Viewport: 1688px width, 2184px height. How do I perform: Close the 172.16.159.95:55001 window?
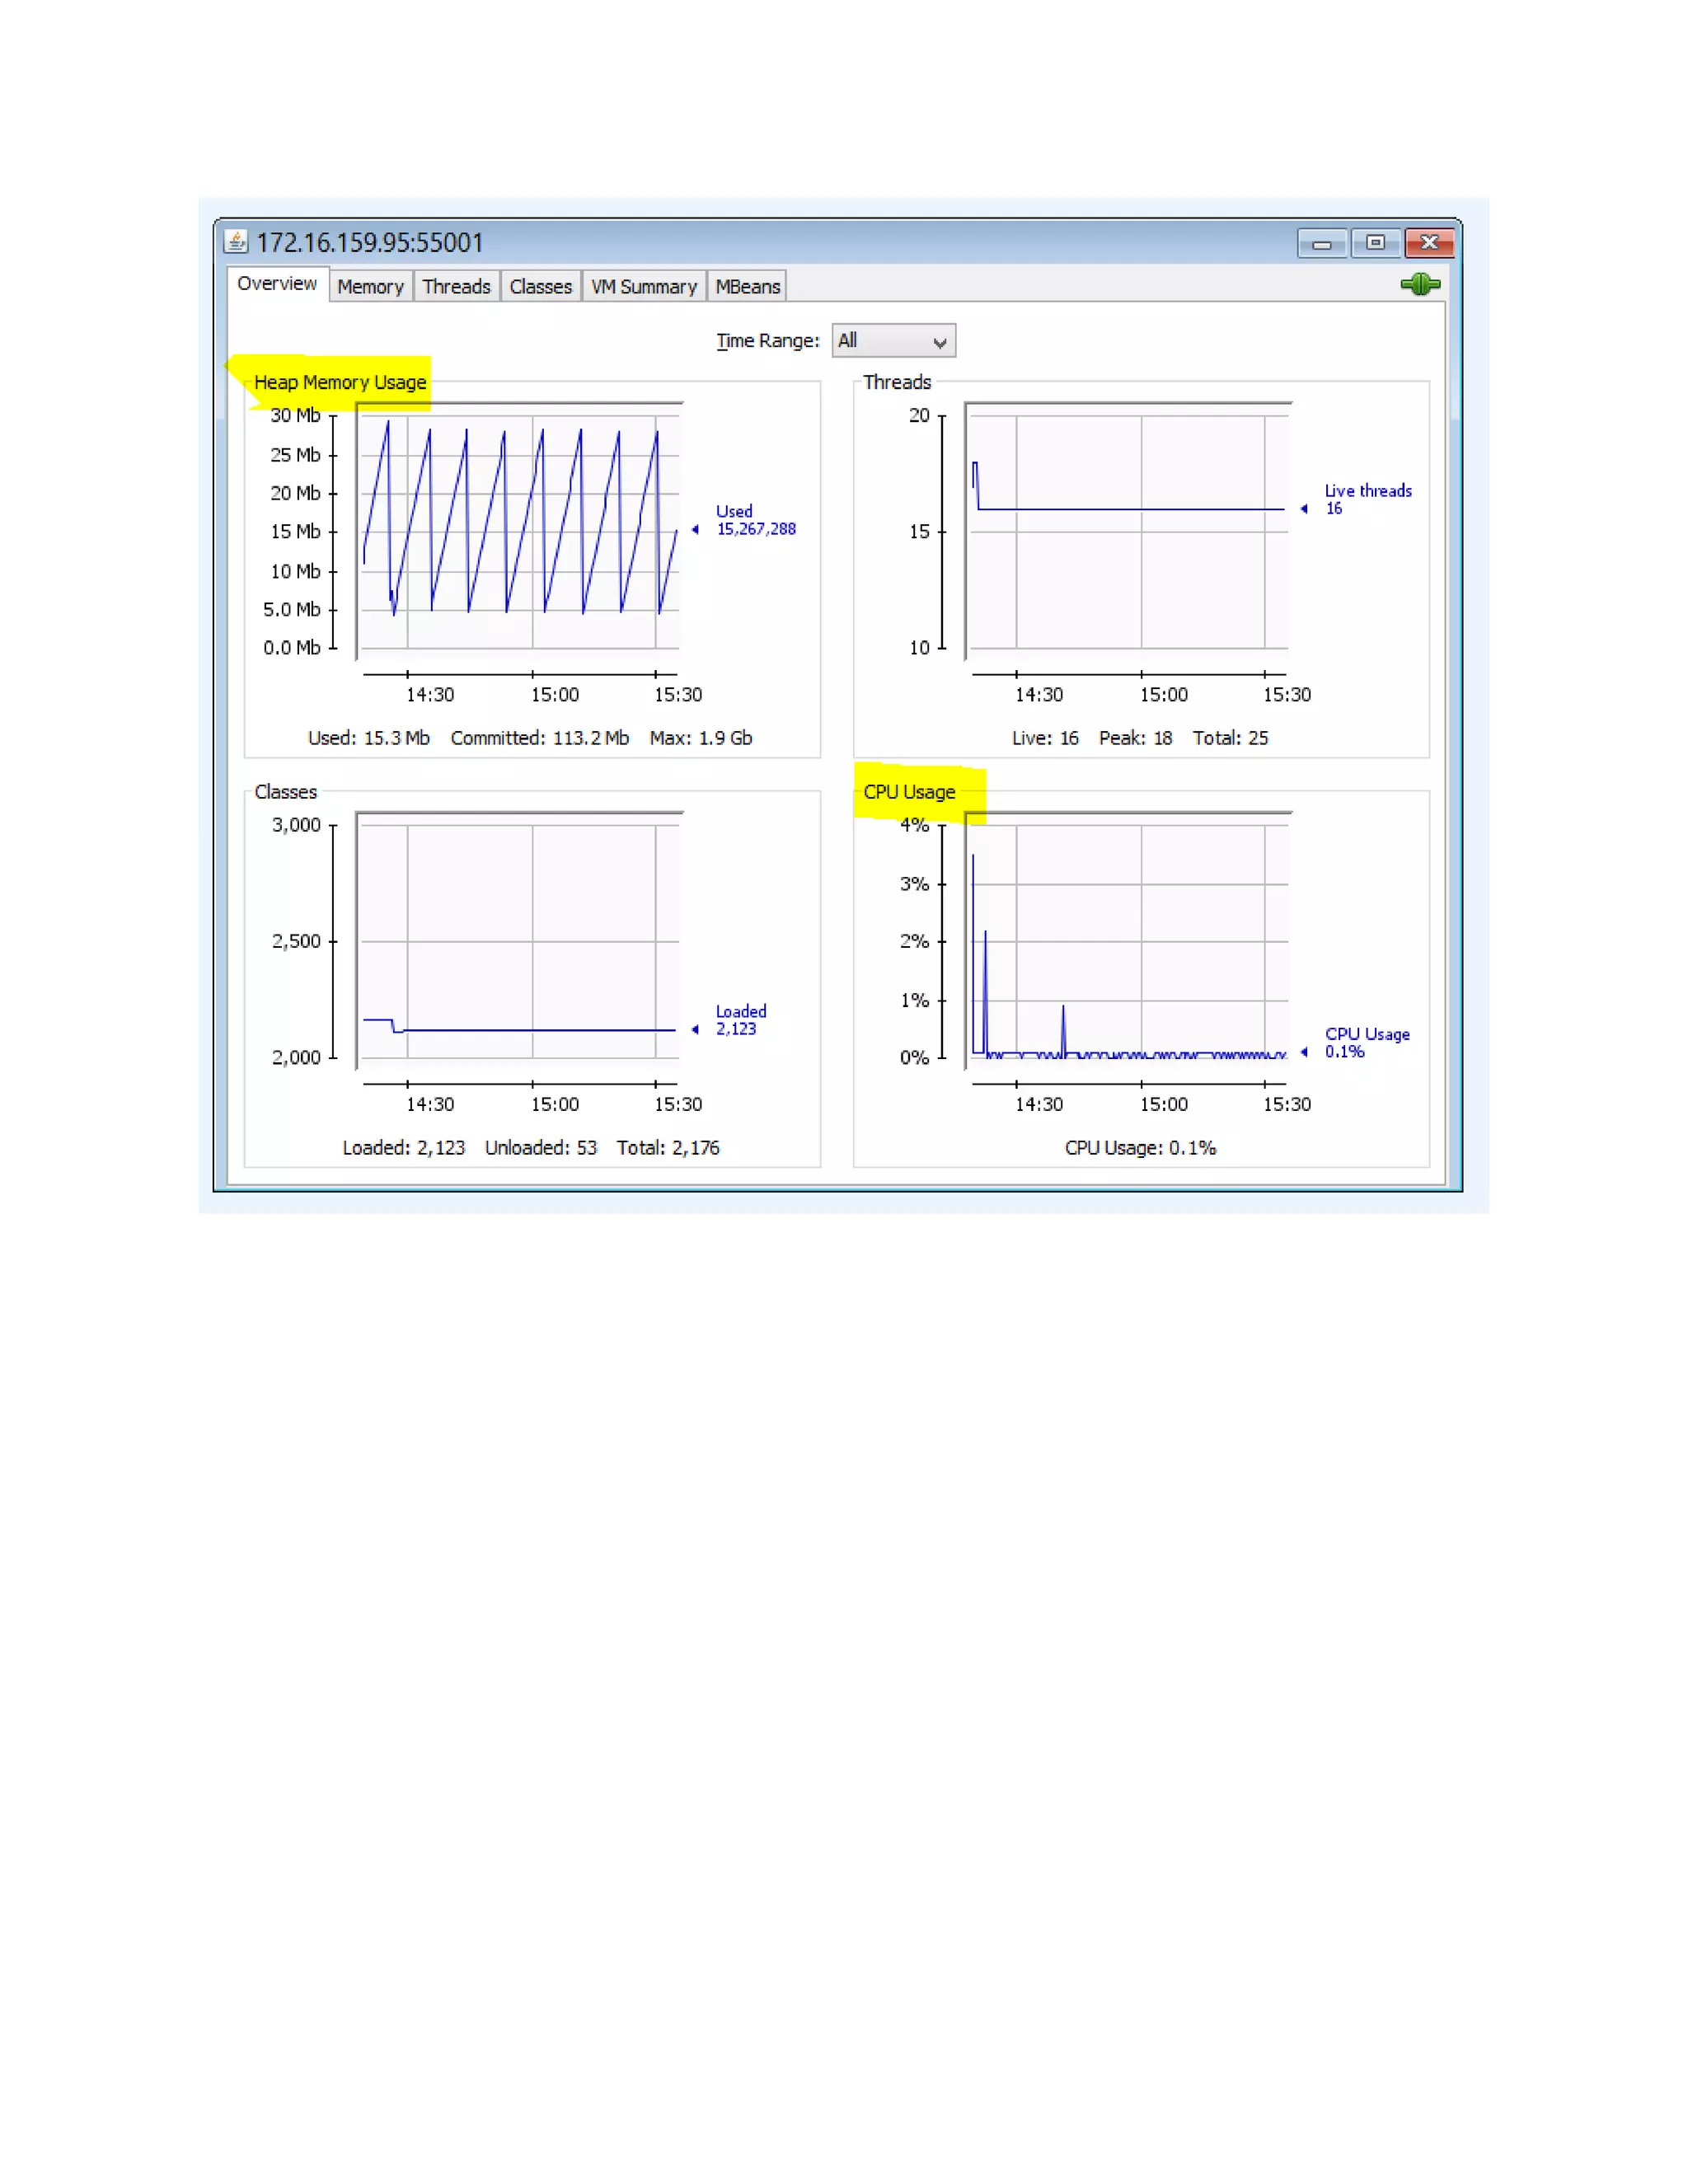[x=1429, y=243]
